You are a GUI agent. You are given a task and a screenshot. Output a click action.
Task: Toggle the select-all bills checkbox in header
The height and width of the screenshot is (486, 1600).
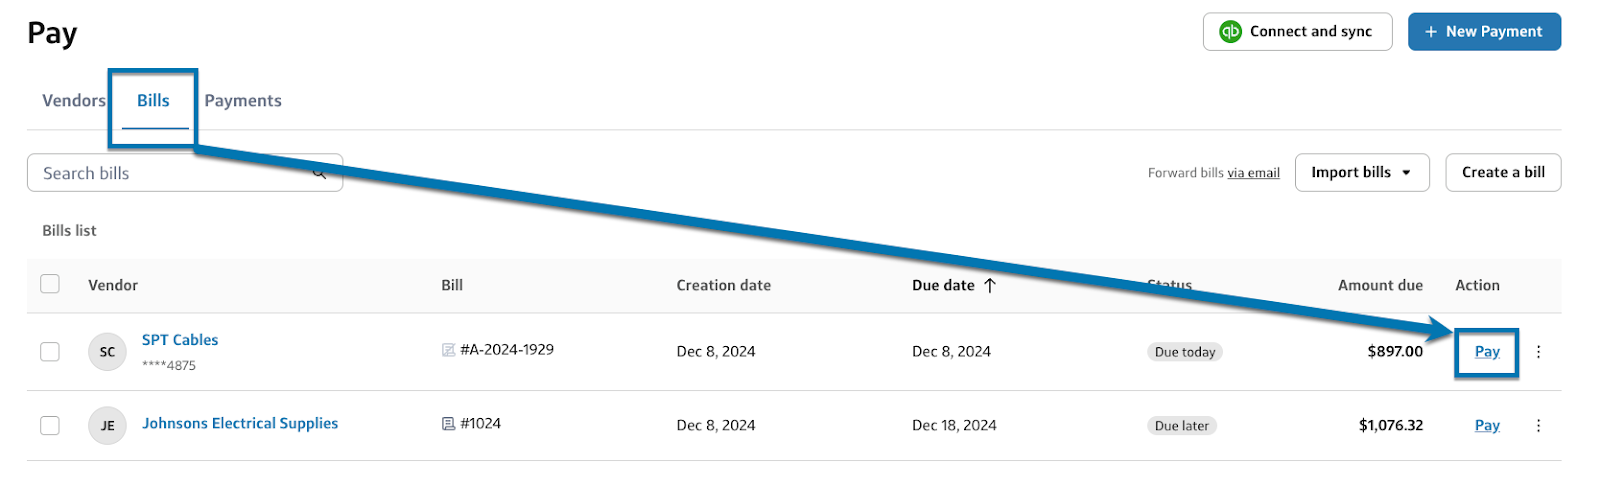coord(50,284)
